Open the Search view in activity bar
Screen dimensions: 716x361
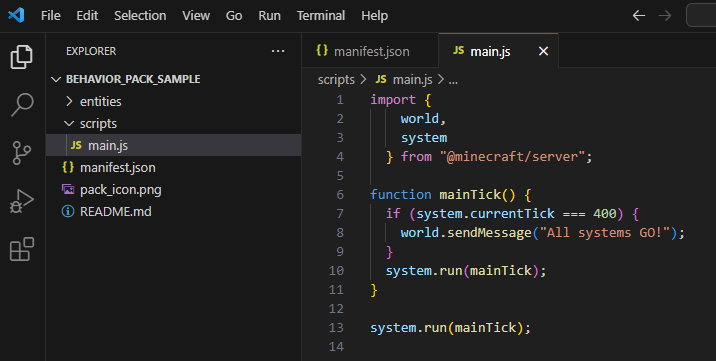pos(22,105)
